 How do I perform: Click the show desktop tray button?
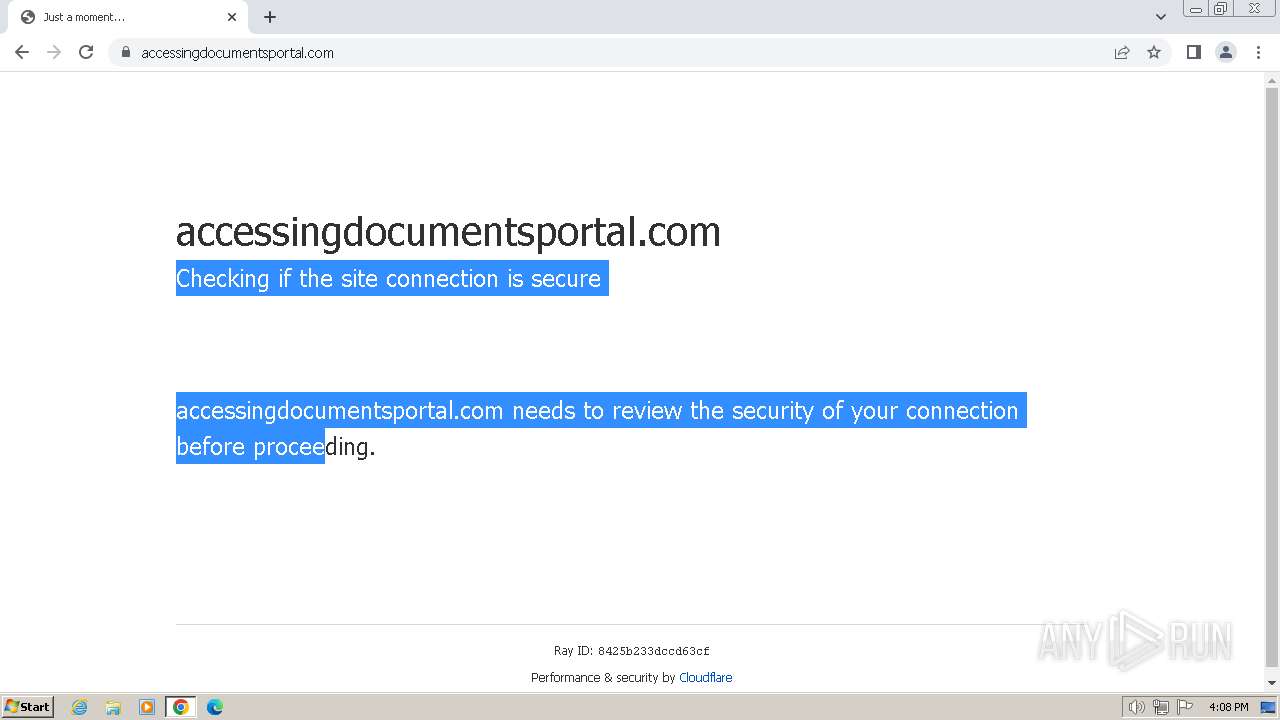coord(1268,707)
